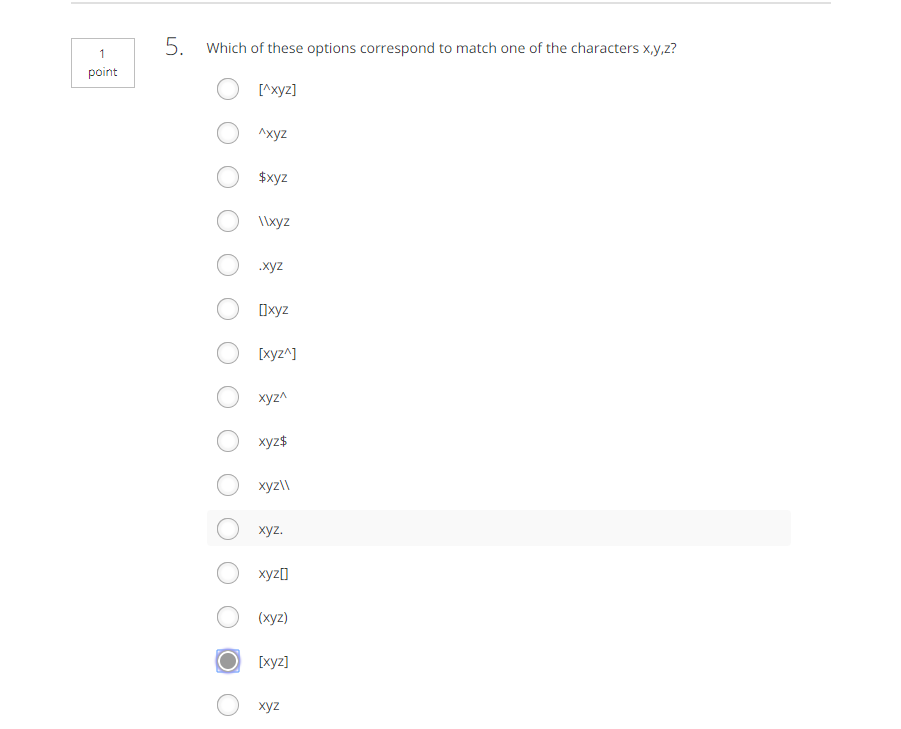Choose the []xyz answer option

(228, 309)
